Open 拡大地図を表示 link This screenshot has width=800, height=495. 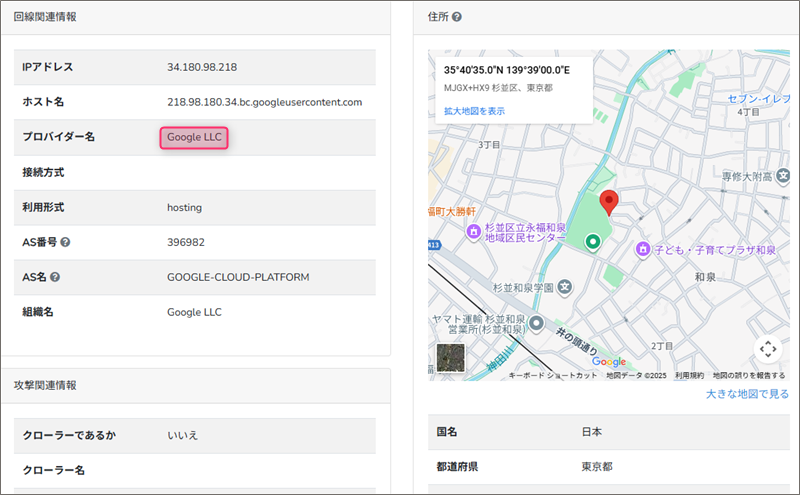tap(474, 111)
